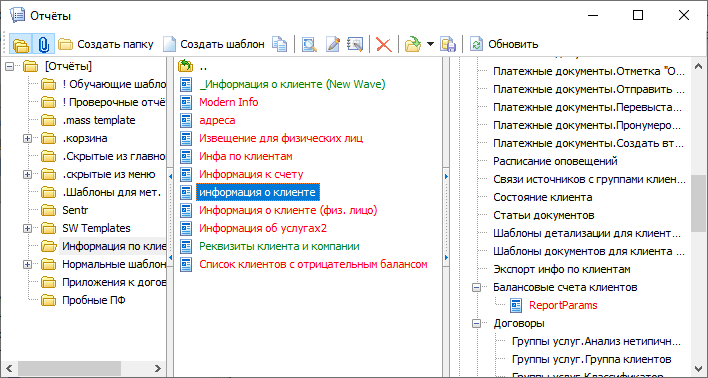Image resolution: width=708 pixels, height=378 pixels.
Task: Select the ReportParams red entry
Action: pos(563,306)
